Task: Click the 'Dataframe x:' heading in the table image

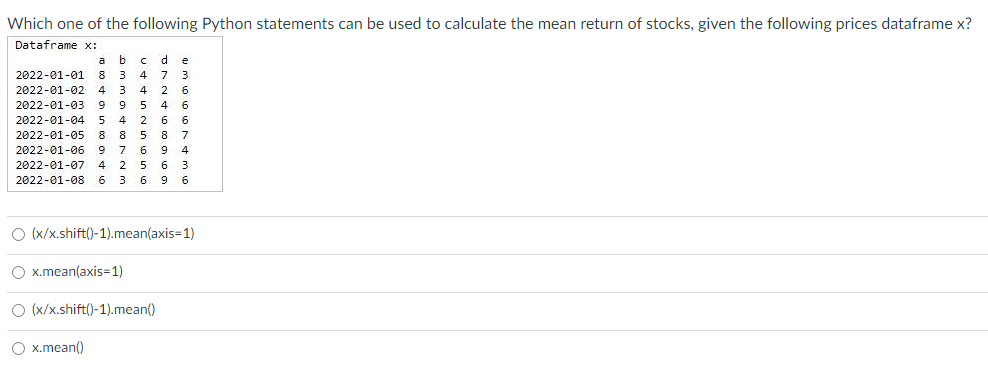Action: click(x=56, y=45)
